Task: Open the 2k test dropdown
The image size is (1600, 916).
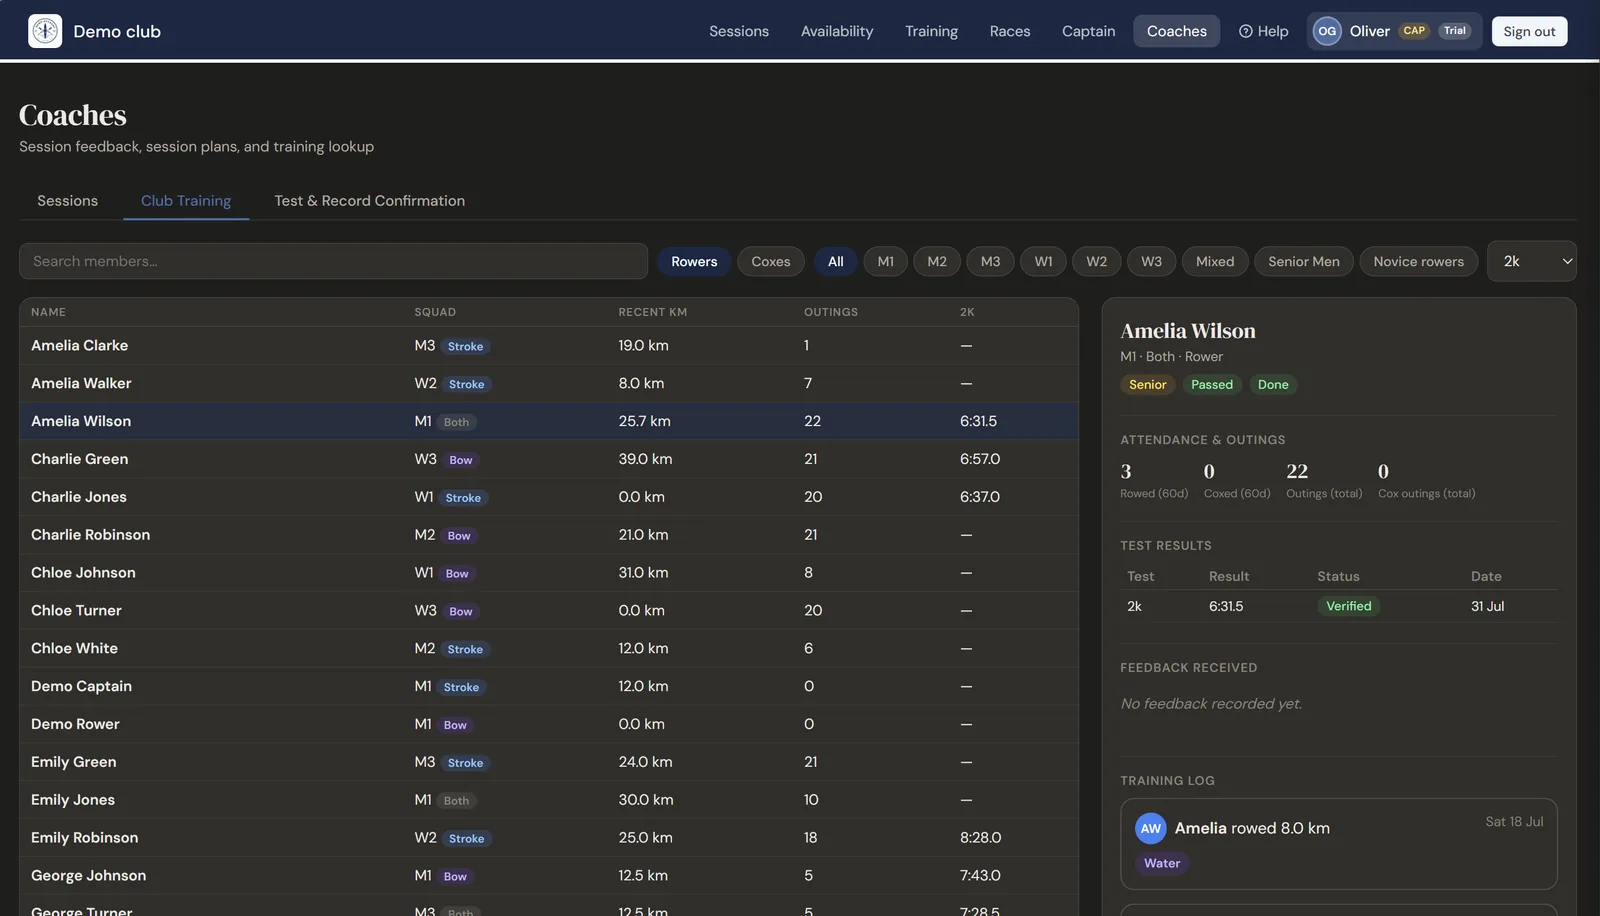Action: [x=1532, y=261]
